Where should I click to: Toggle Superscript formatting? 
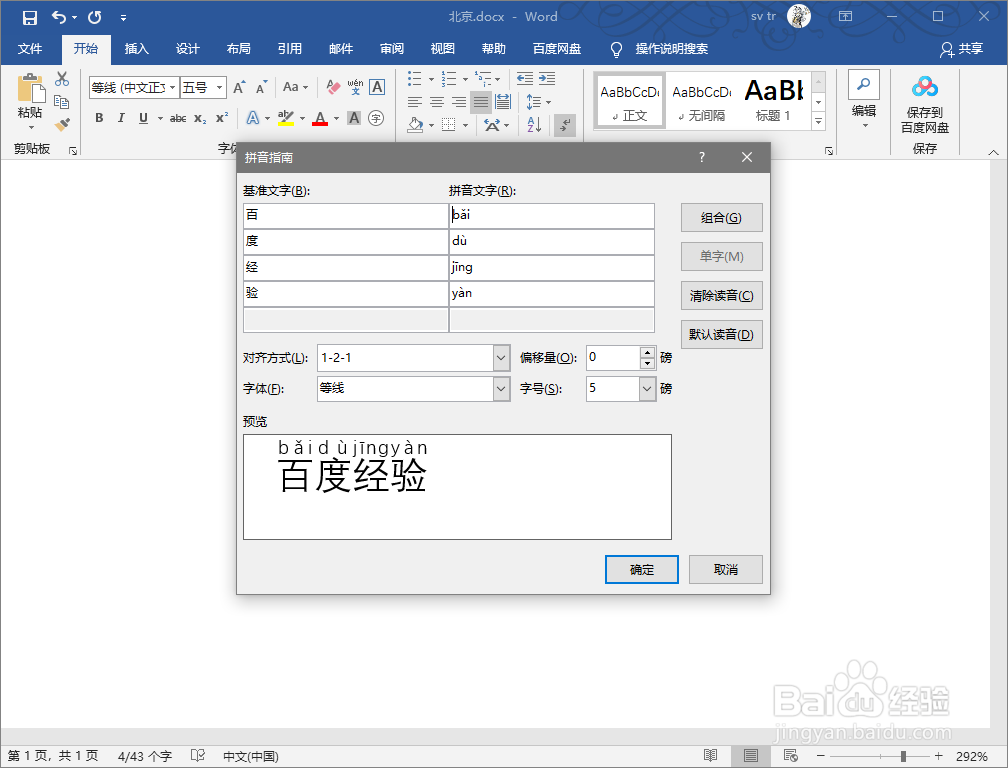click(x=222, y=118)
